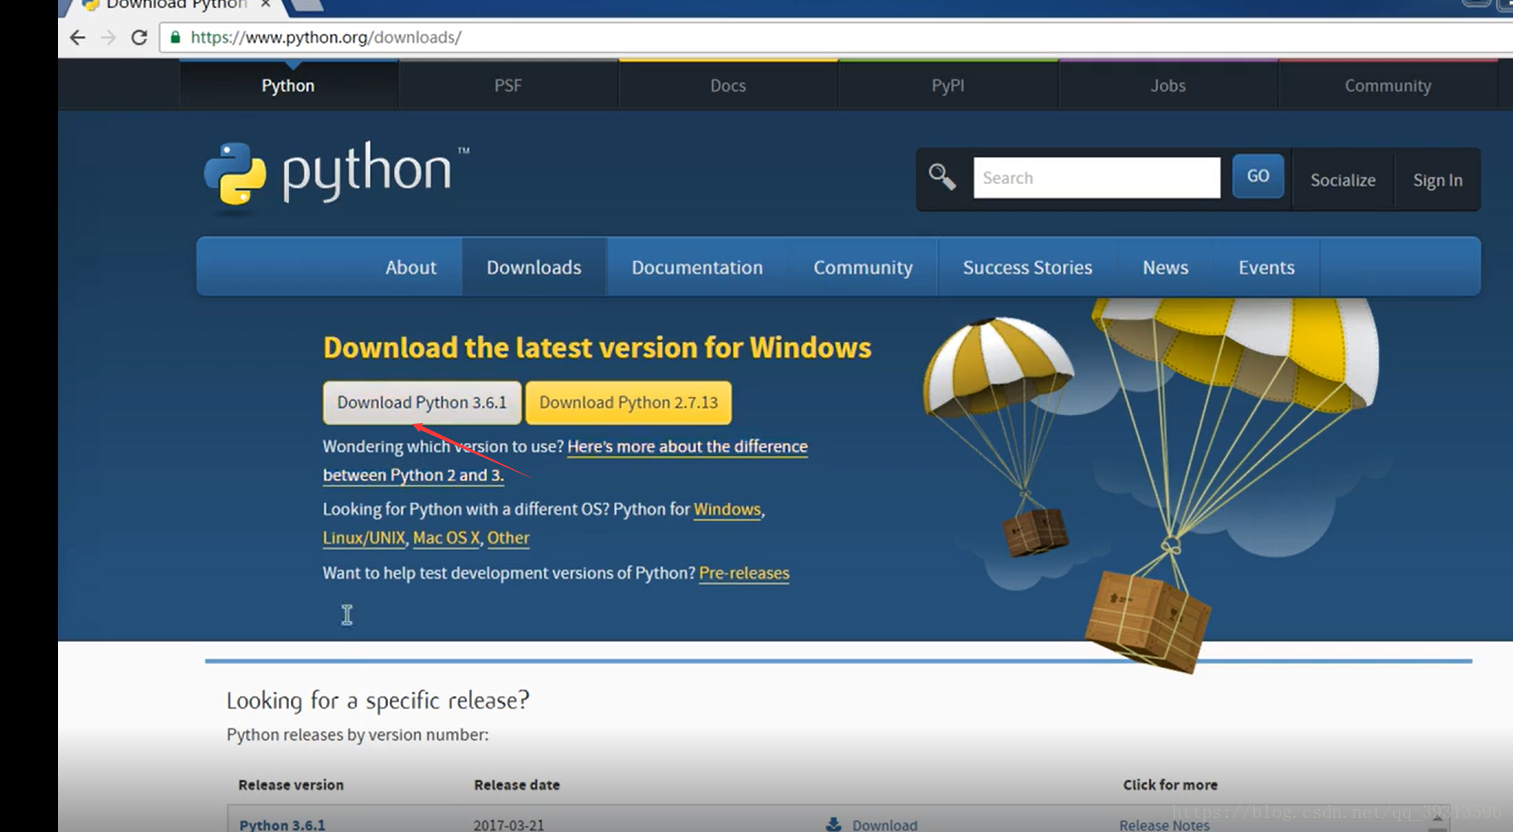Click the green secure padlock icon
This screenshot has height=832, width=1513.
(175, 37)
